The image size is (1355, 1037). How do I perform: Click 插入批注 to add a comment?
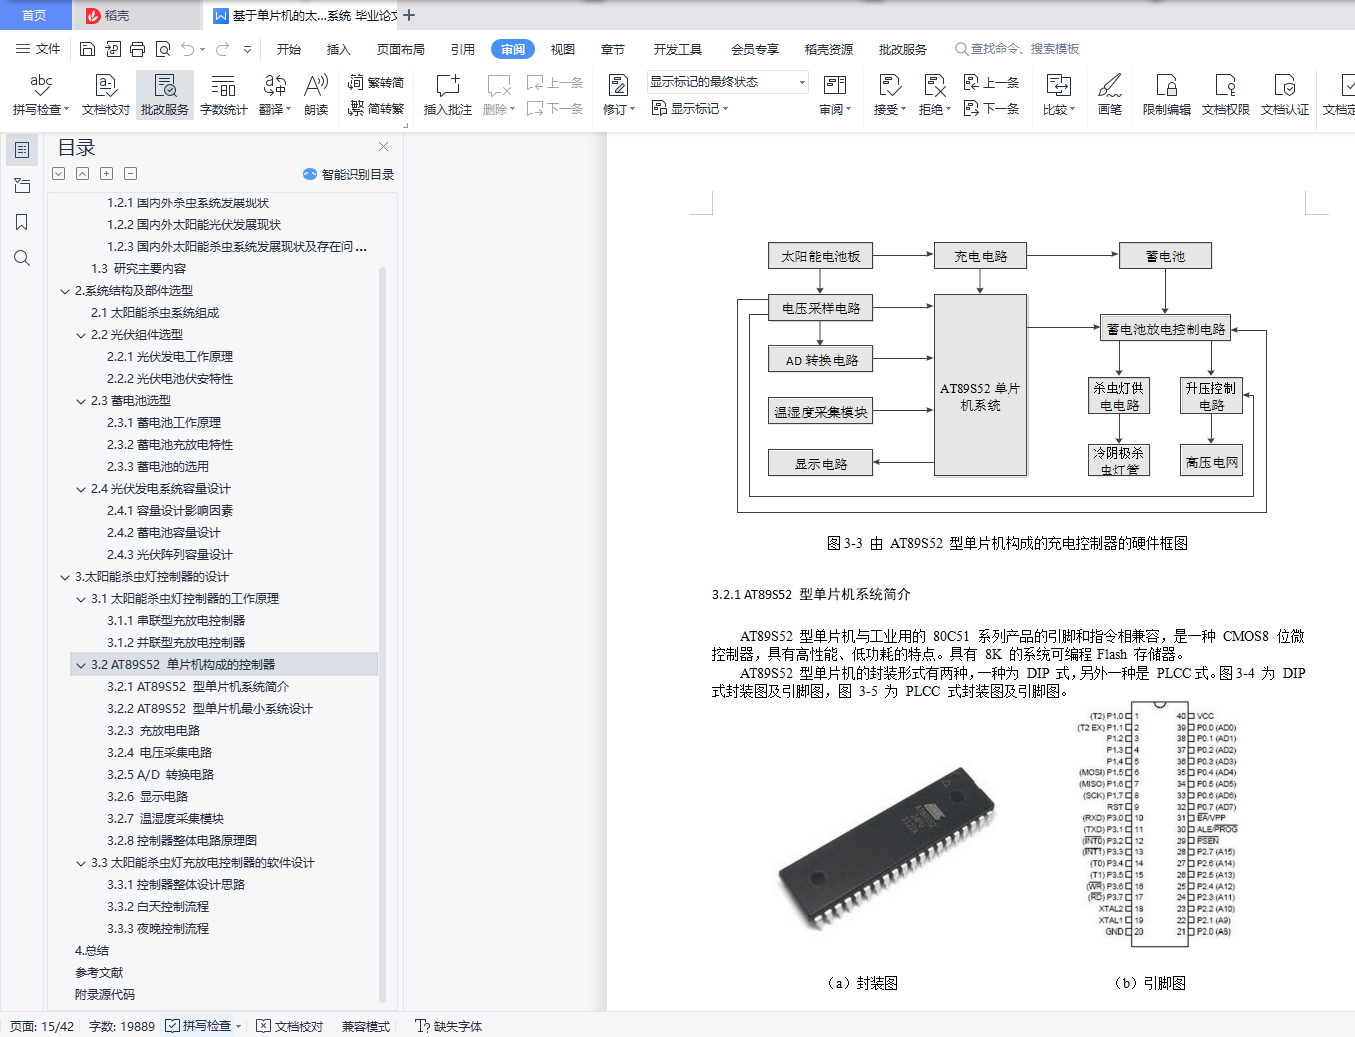coord(448,95)
